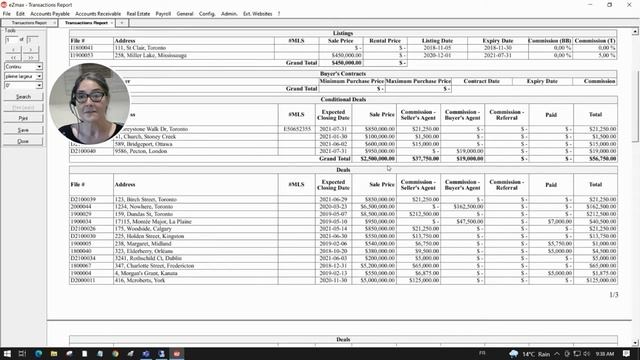Open Google Chrome from the taskbar
The width and height of the screenshot is (640, 360).
coord(116,353)
